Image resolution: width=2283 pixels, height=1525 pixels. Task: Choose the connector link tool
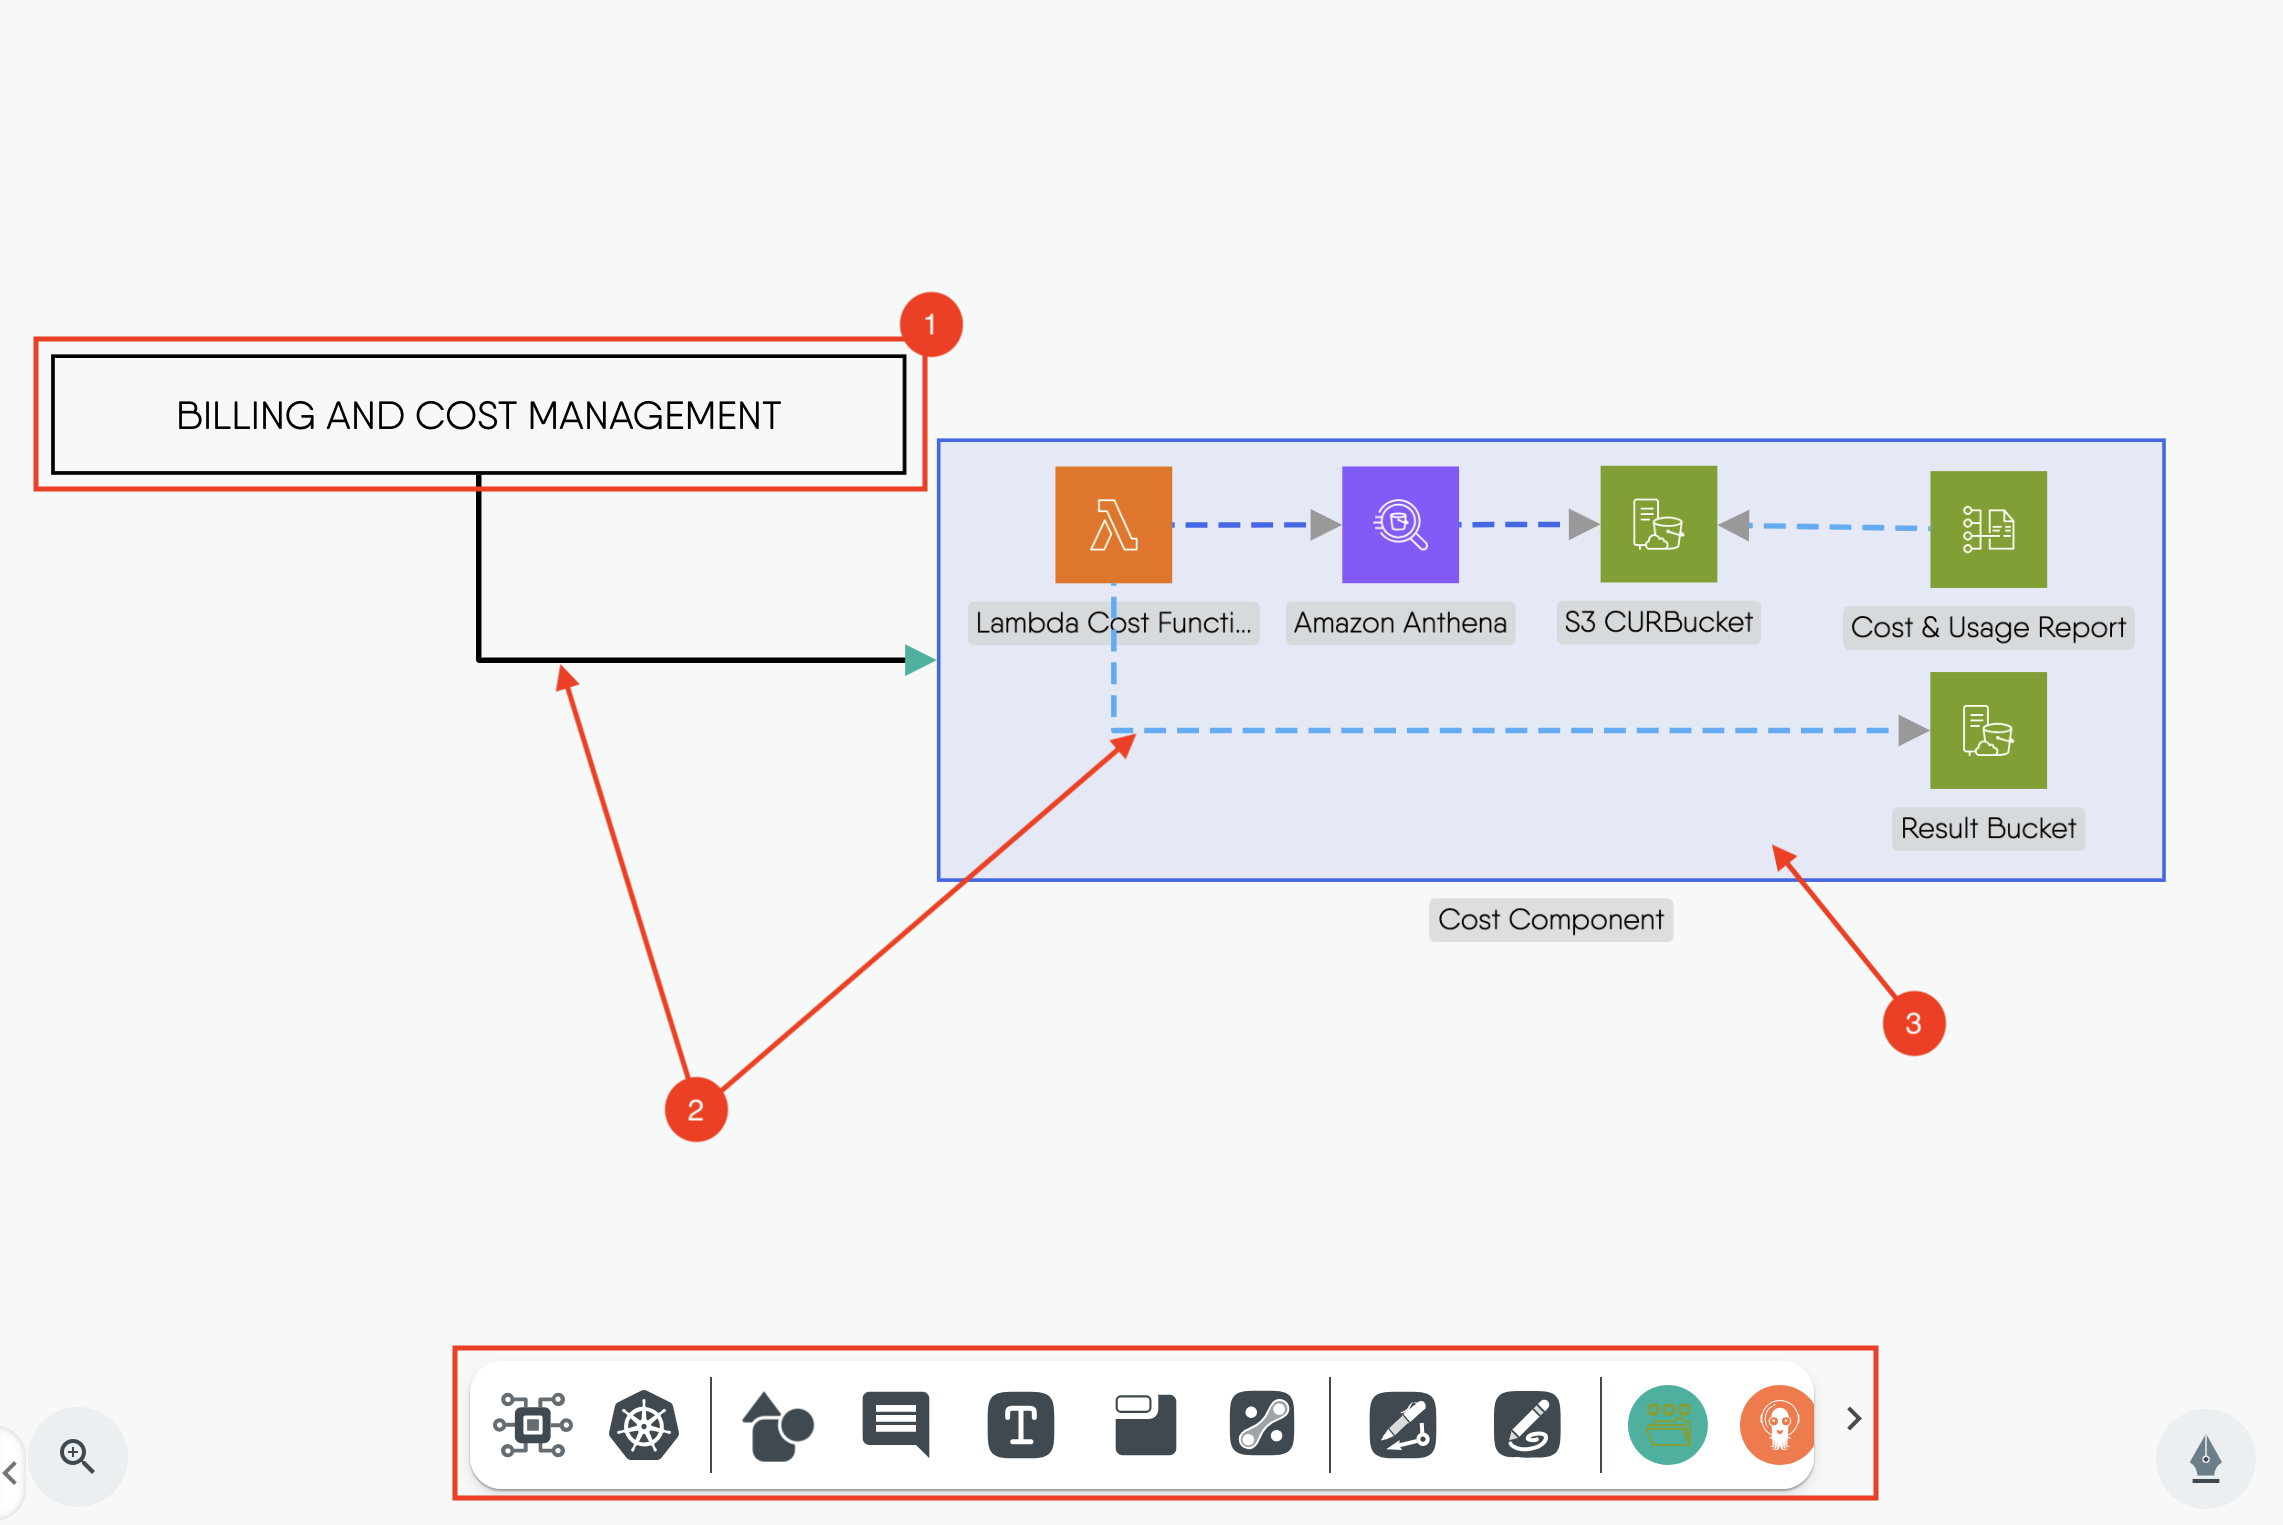tap(1262, 1424)
